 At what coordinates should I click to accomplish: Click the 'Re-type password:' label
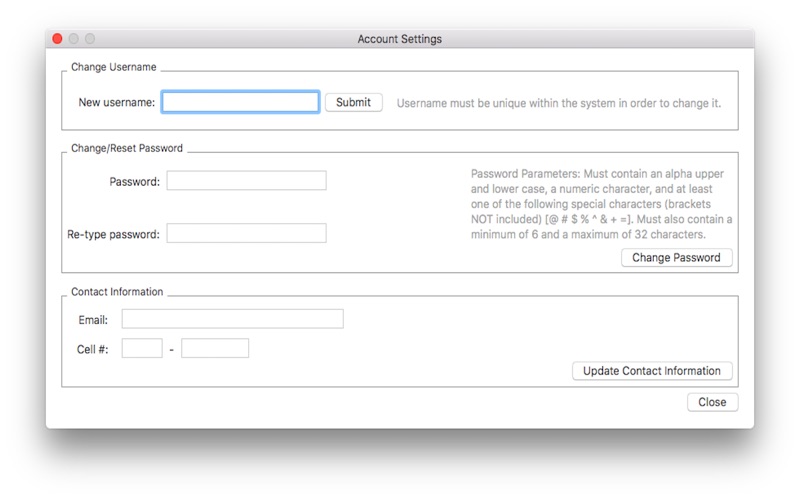coord(113,234)
